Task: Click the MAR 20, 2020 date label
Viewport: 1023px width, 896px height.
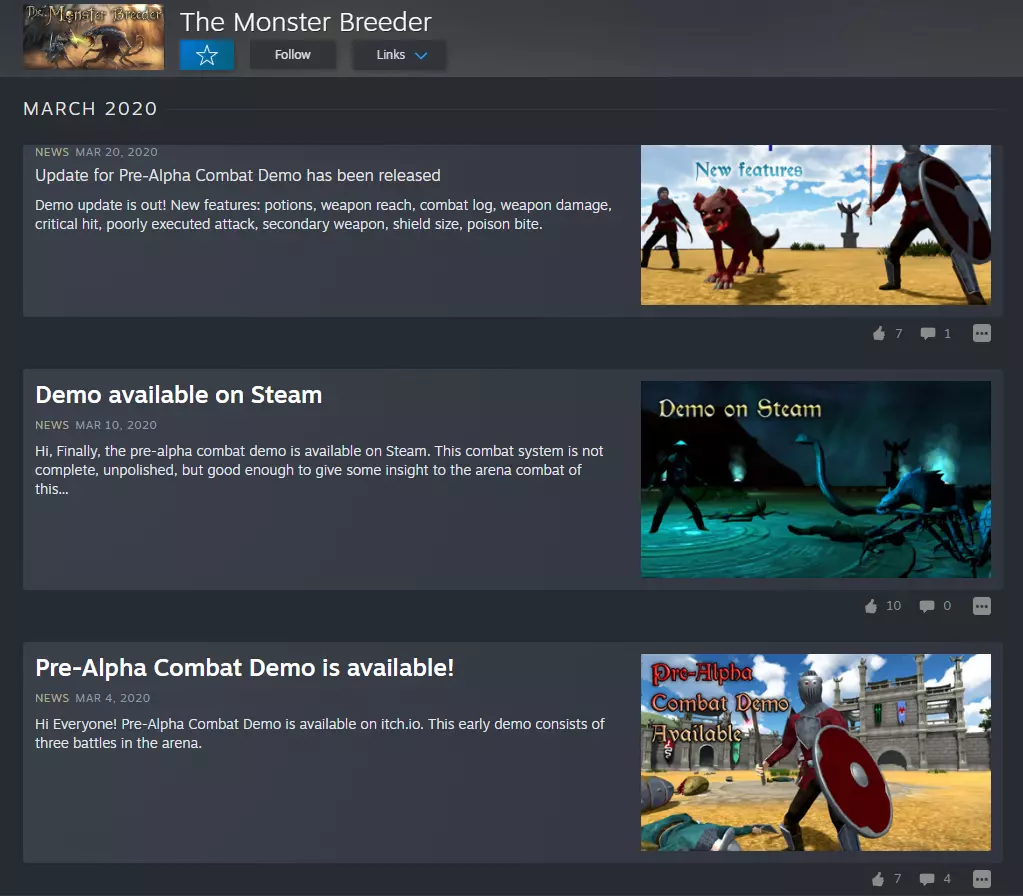Action: click(x=116, y=152)
